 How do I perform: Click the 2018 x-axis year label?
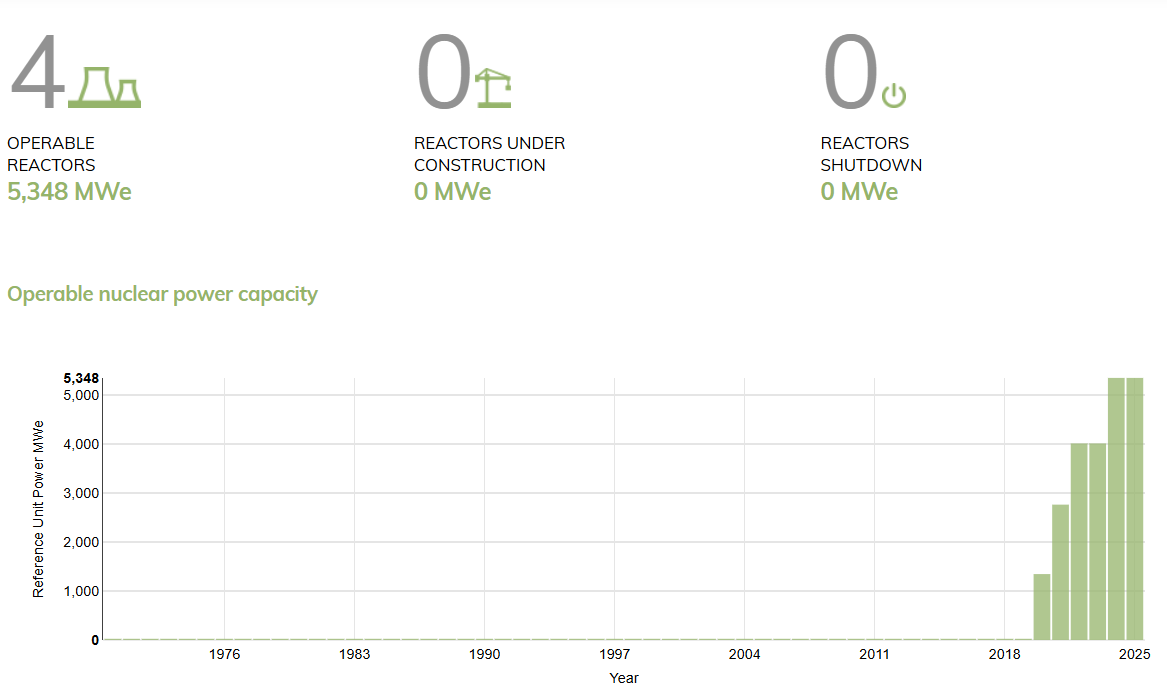tap(1004, 654)
